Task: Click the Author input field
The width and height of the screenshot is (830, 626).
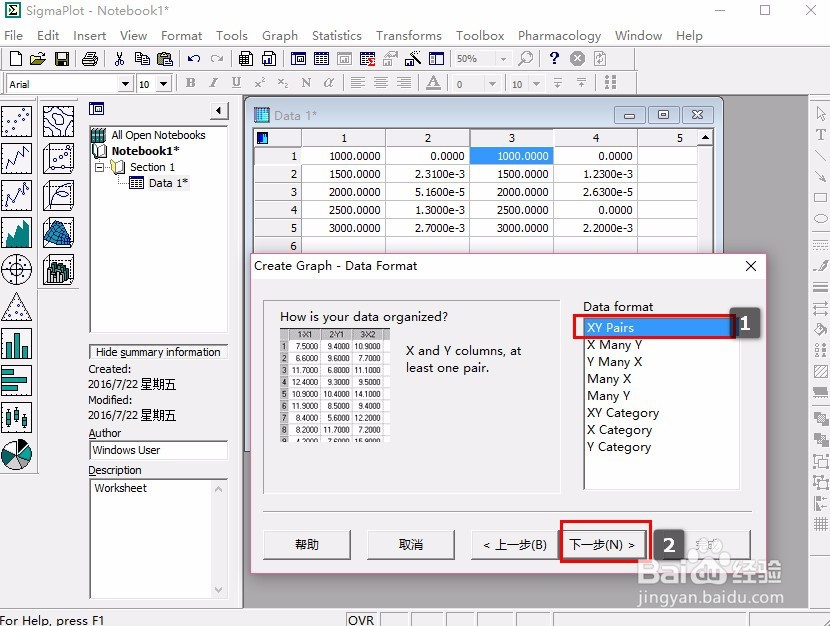Action: (158, 450)
